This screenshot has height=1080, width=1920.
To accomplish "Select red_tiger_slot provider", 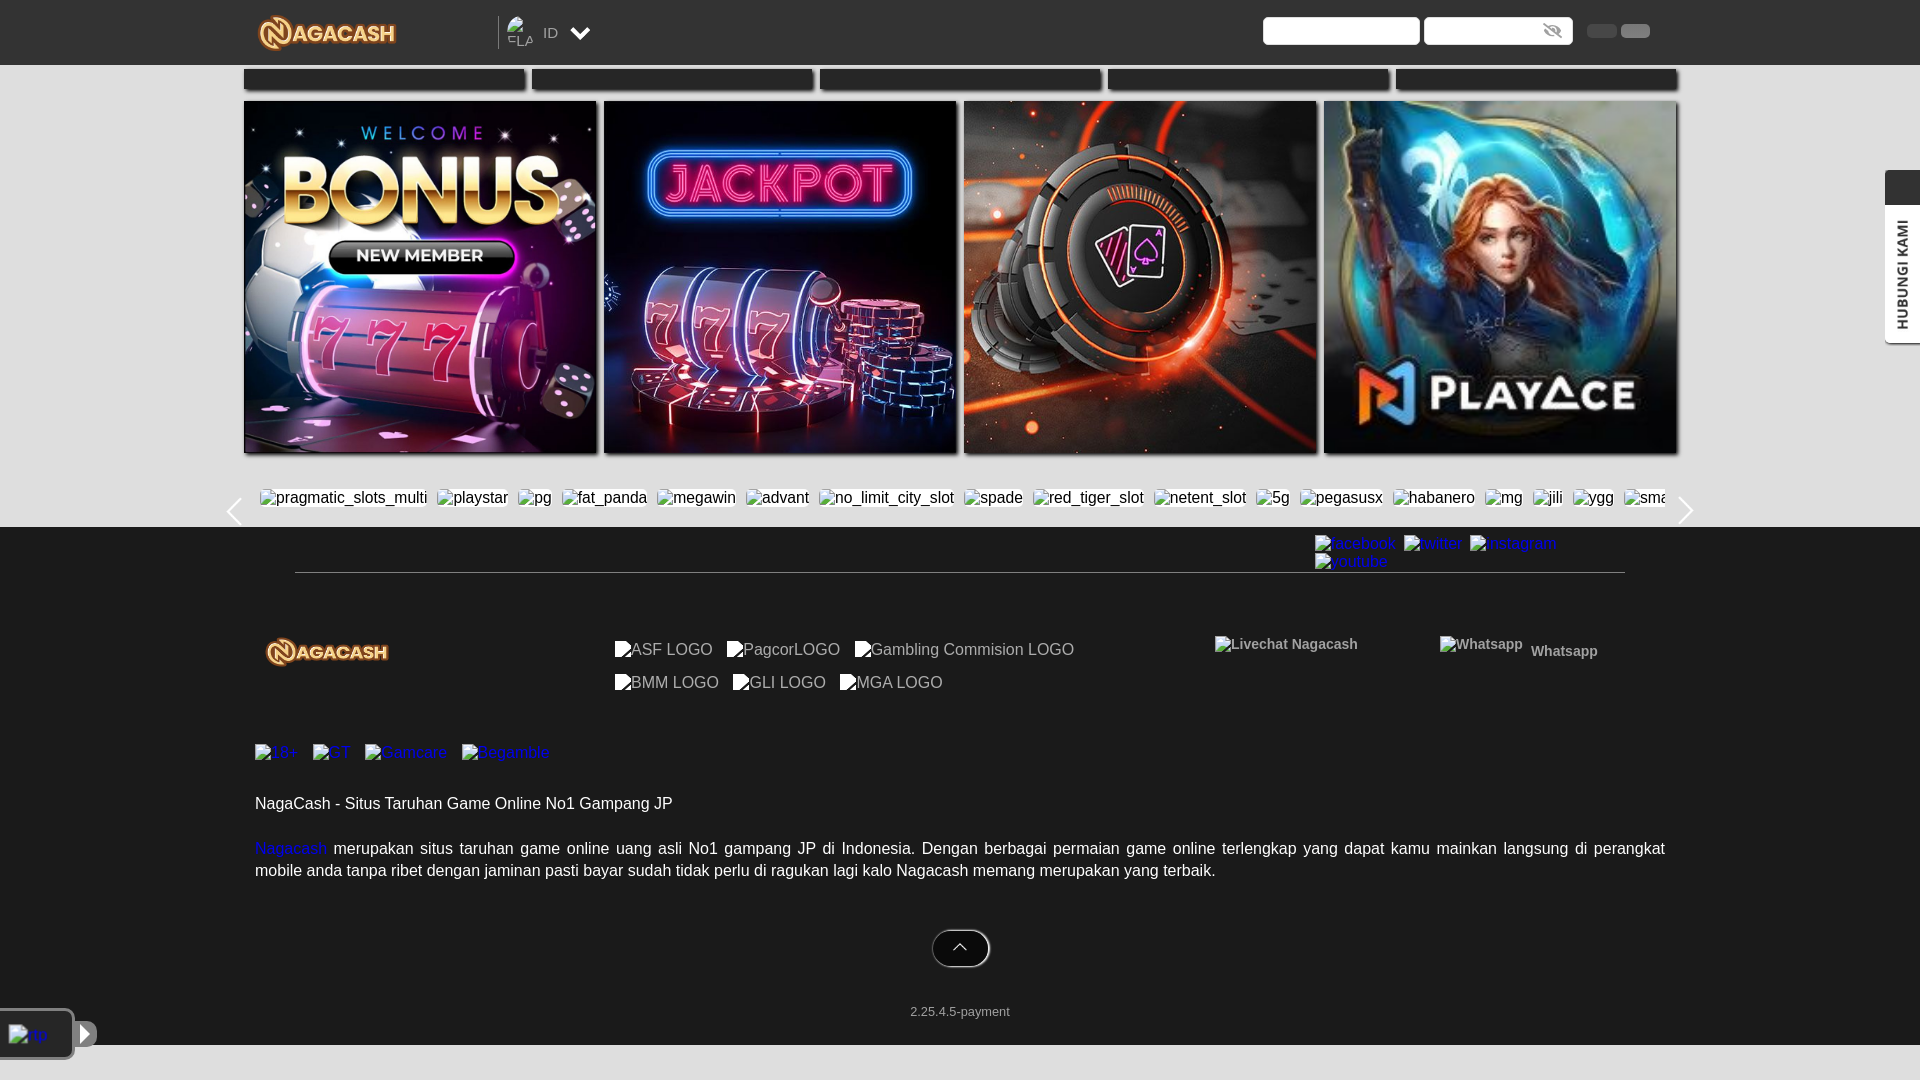I will [1088, 498].
